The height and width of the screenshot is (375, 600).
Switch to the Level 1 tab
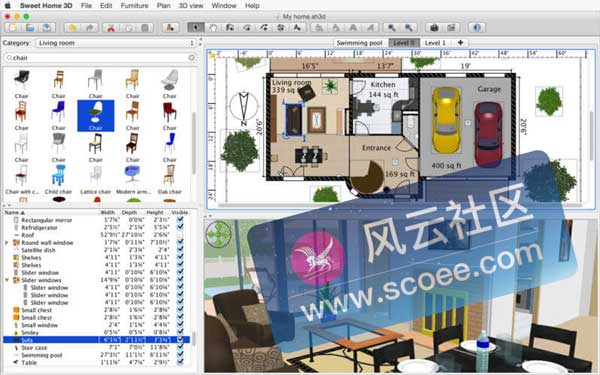coord(435,43)
